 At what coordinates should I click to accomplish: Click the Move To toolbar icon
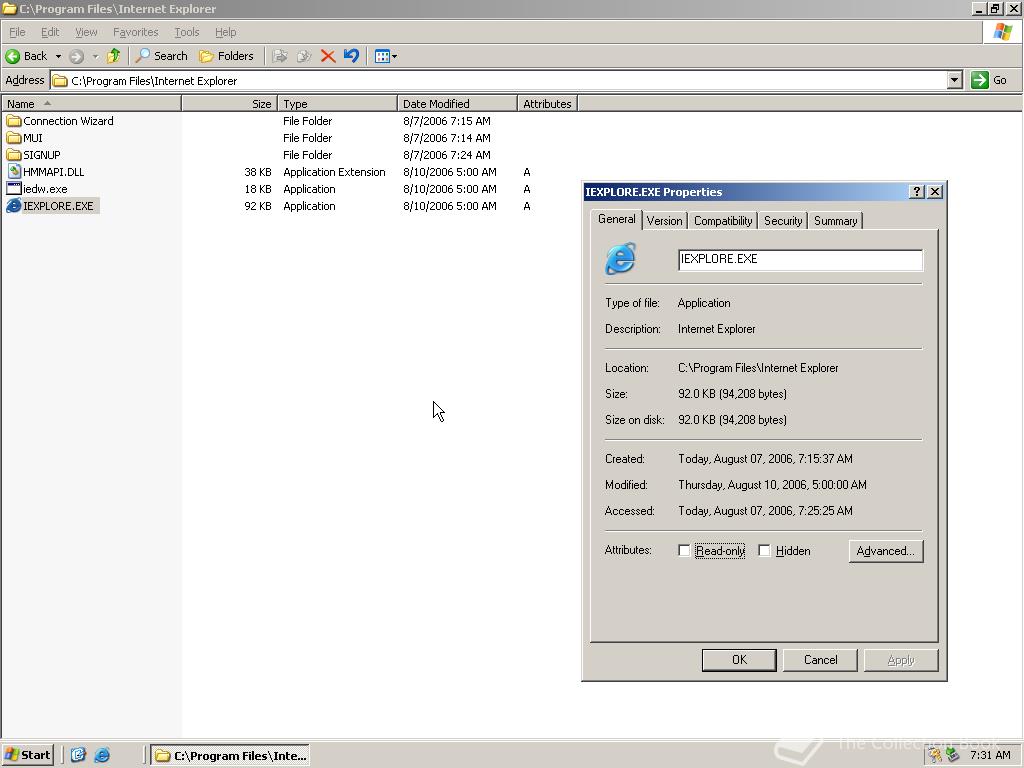click(280, 56)
